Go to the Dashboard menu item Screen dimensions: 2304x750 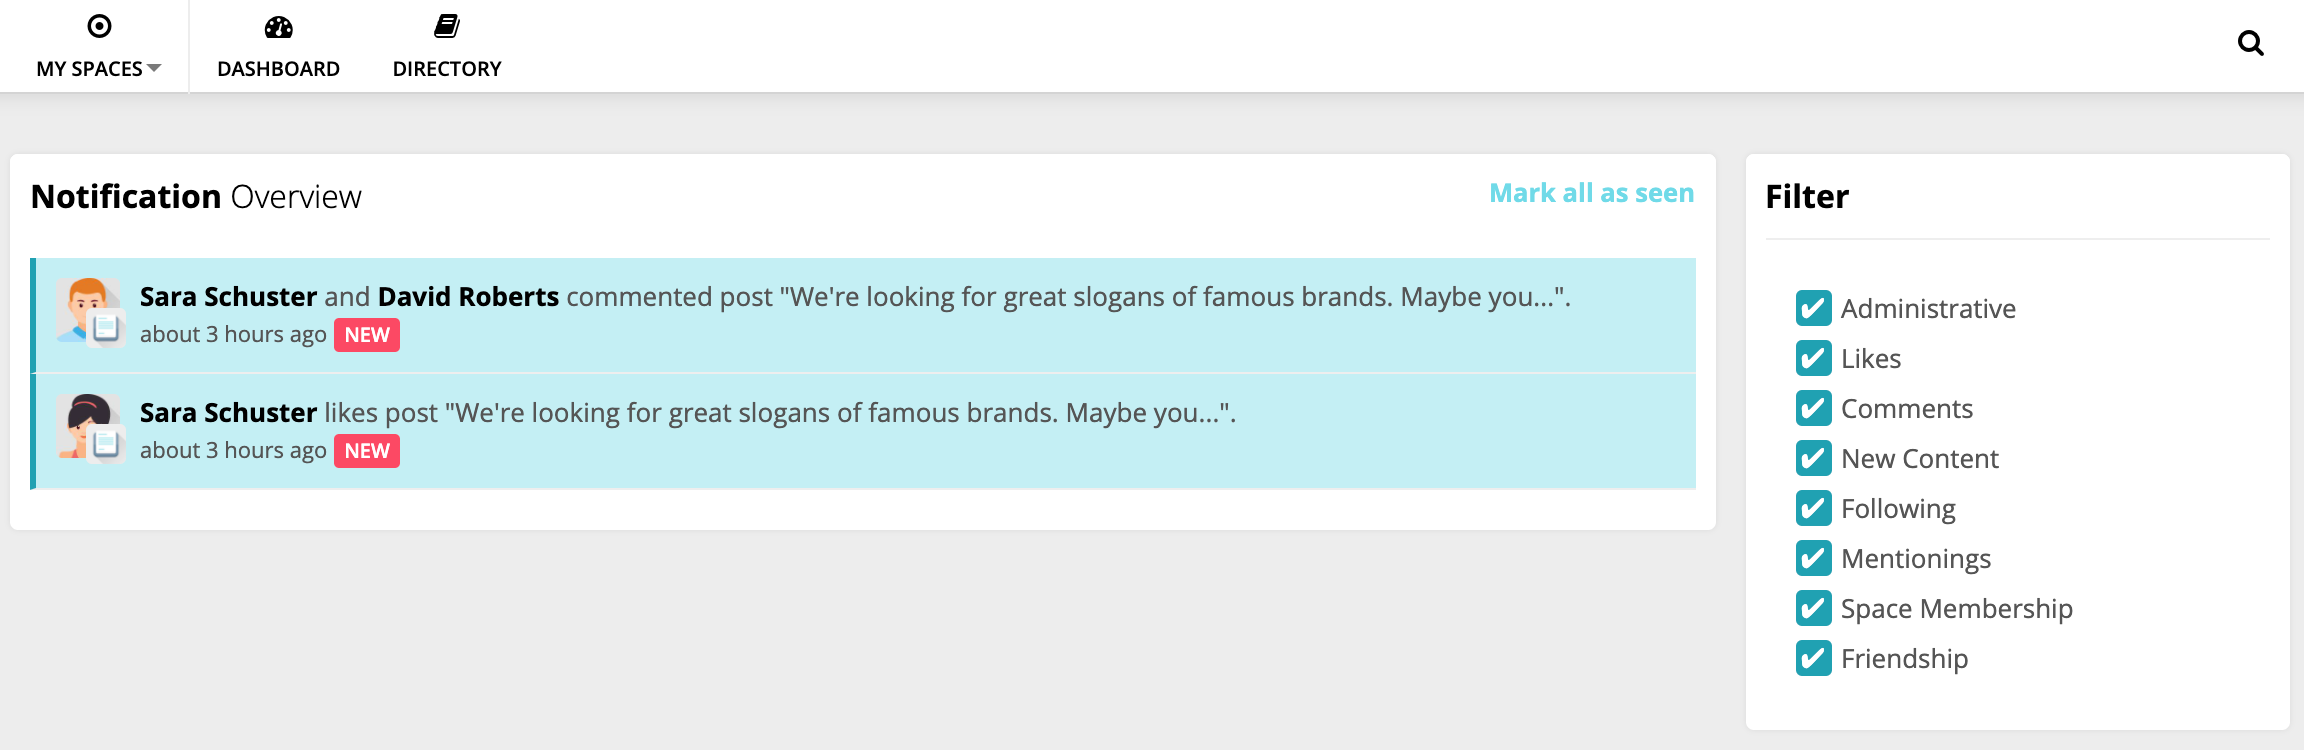[278, 47]
